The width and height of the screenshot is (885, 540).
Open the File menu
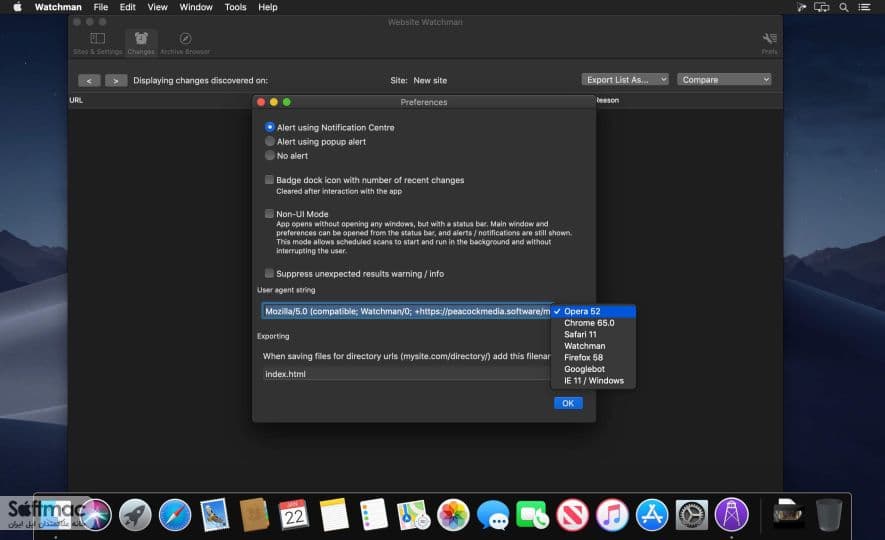[100, 7]
